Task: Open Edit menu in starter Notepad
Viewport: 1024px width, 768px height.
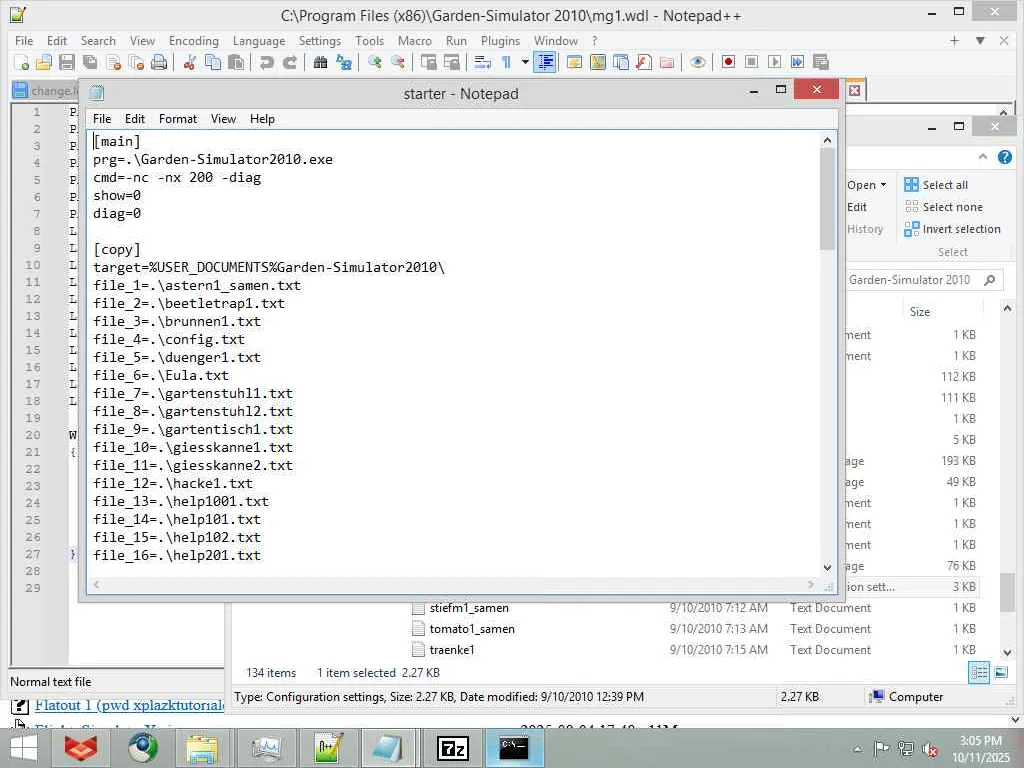Action: 135,119
